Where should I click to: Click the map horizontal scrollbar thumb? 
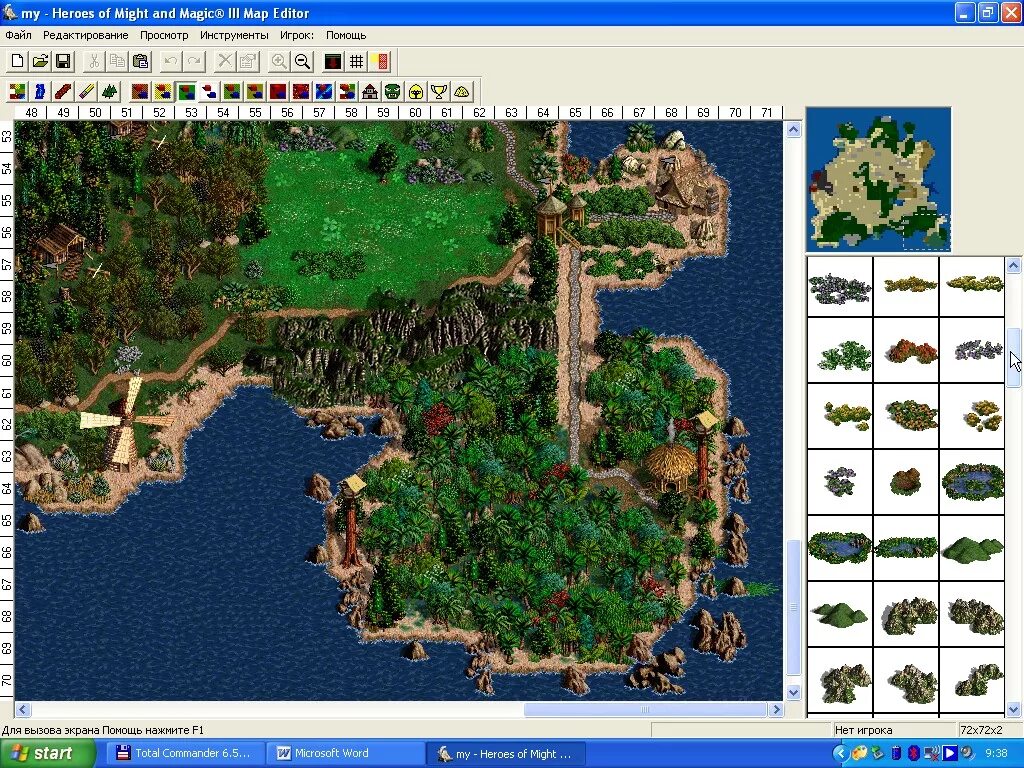(x=645, y=709)
